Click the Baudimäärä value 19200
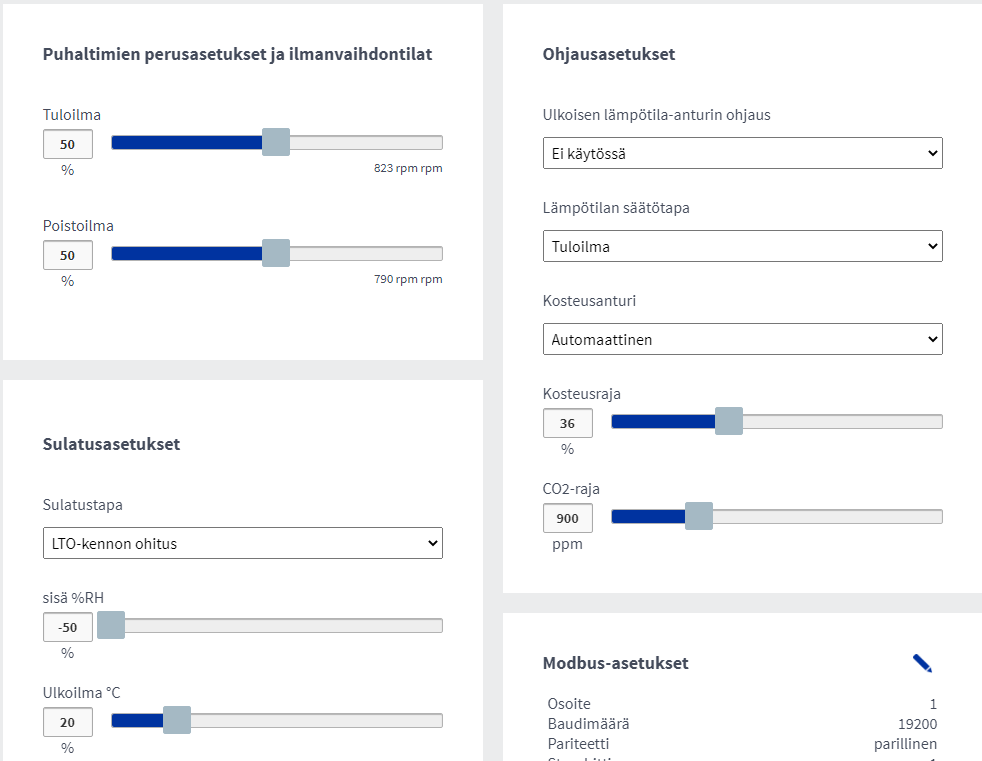The width and height of the screenshot is (982, 761). (x=917, y=724)
